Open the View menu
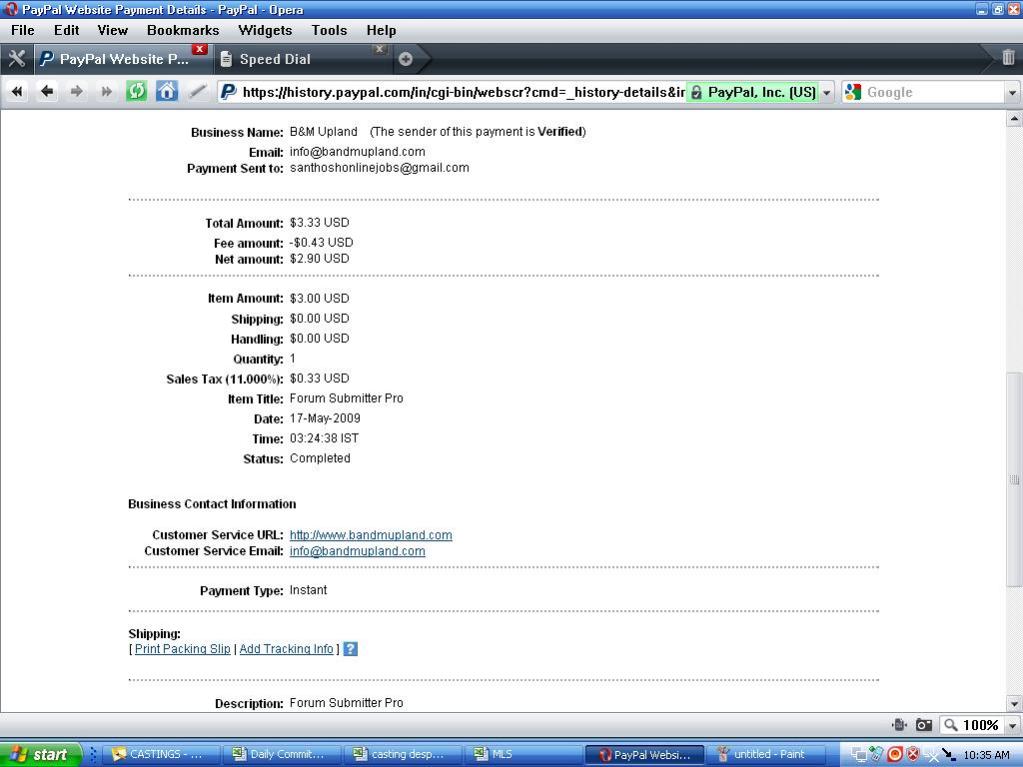The width and height of the screenshot is (1023, 767). pos(112,31)
